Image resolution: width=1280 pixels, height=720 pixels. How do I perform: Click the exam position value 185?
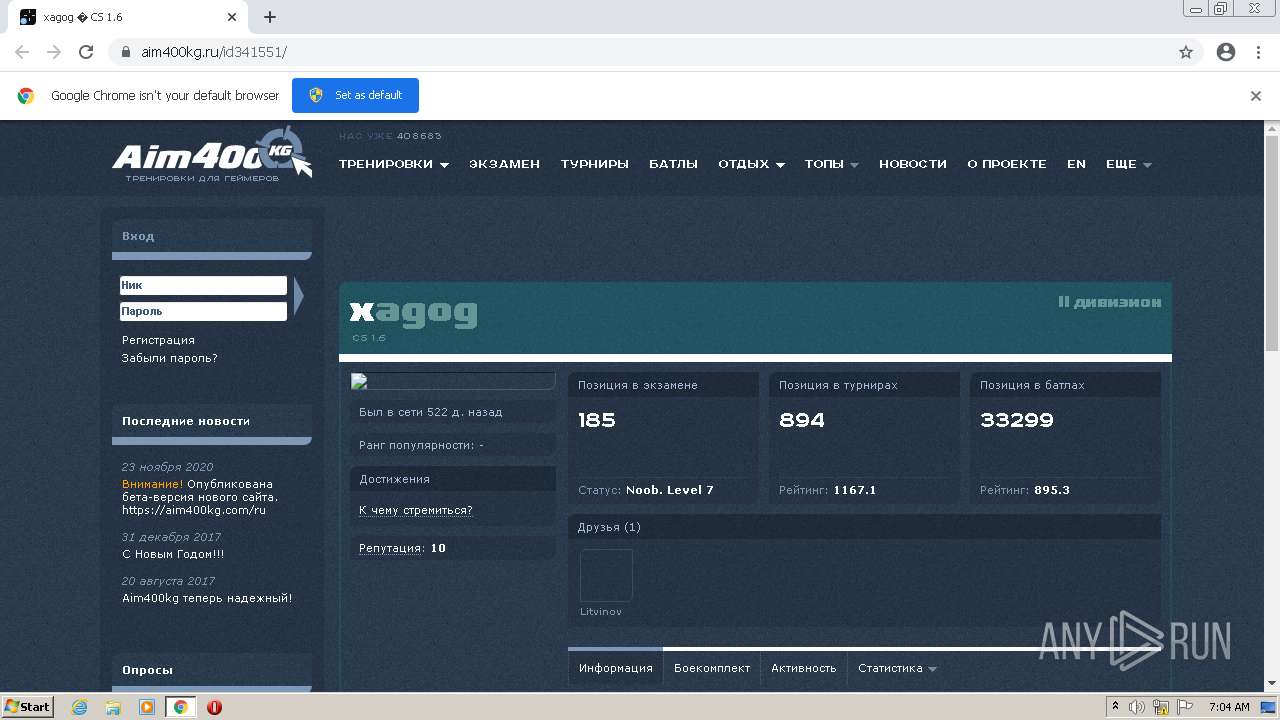coord(597,420)
